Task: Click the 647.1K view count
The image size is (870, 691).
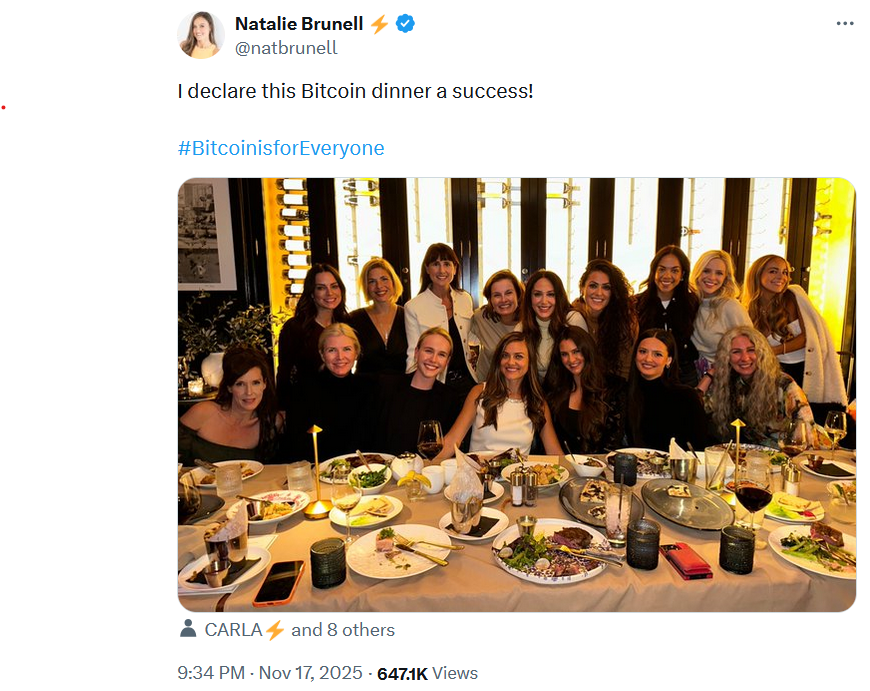Action: pyautogui.click(x=402, y=674)
